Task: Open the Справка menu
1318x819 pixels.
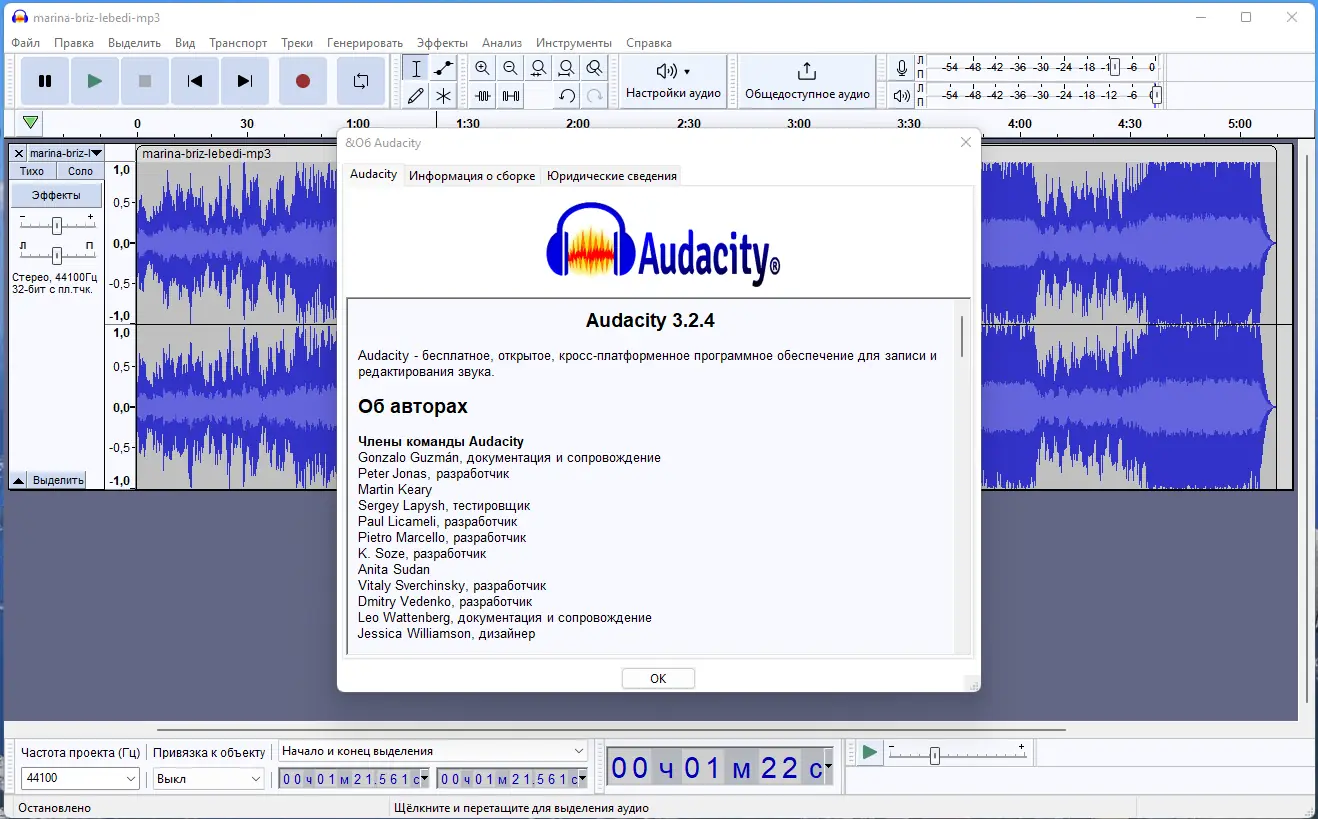Action: pyautogui.click(x=649, y=43)
